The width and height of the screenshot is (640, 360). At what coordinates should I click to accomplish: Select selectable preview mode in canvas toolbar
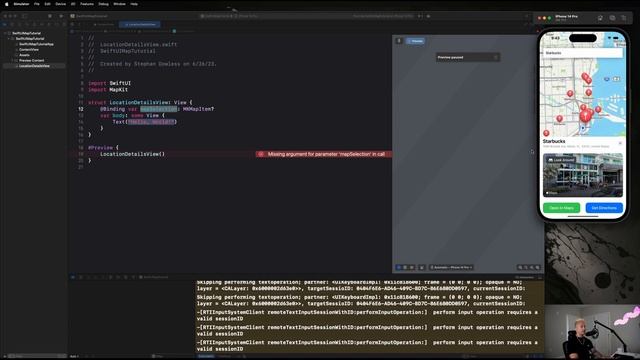pos(405,267)
